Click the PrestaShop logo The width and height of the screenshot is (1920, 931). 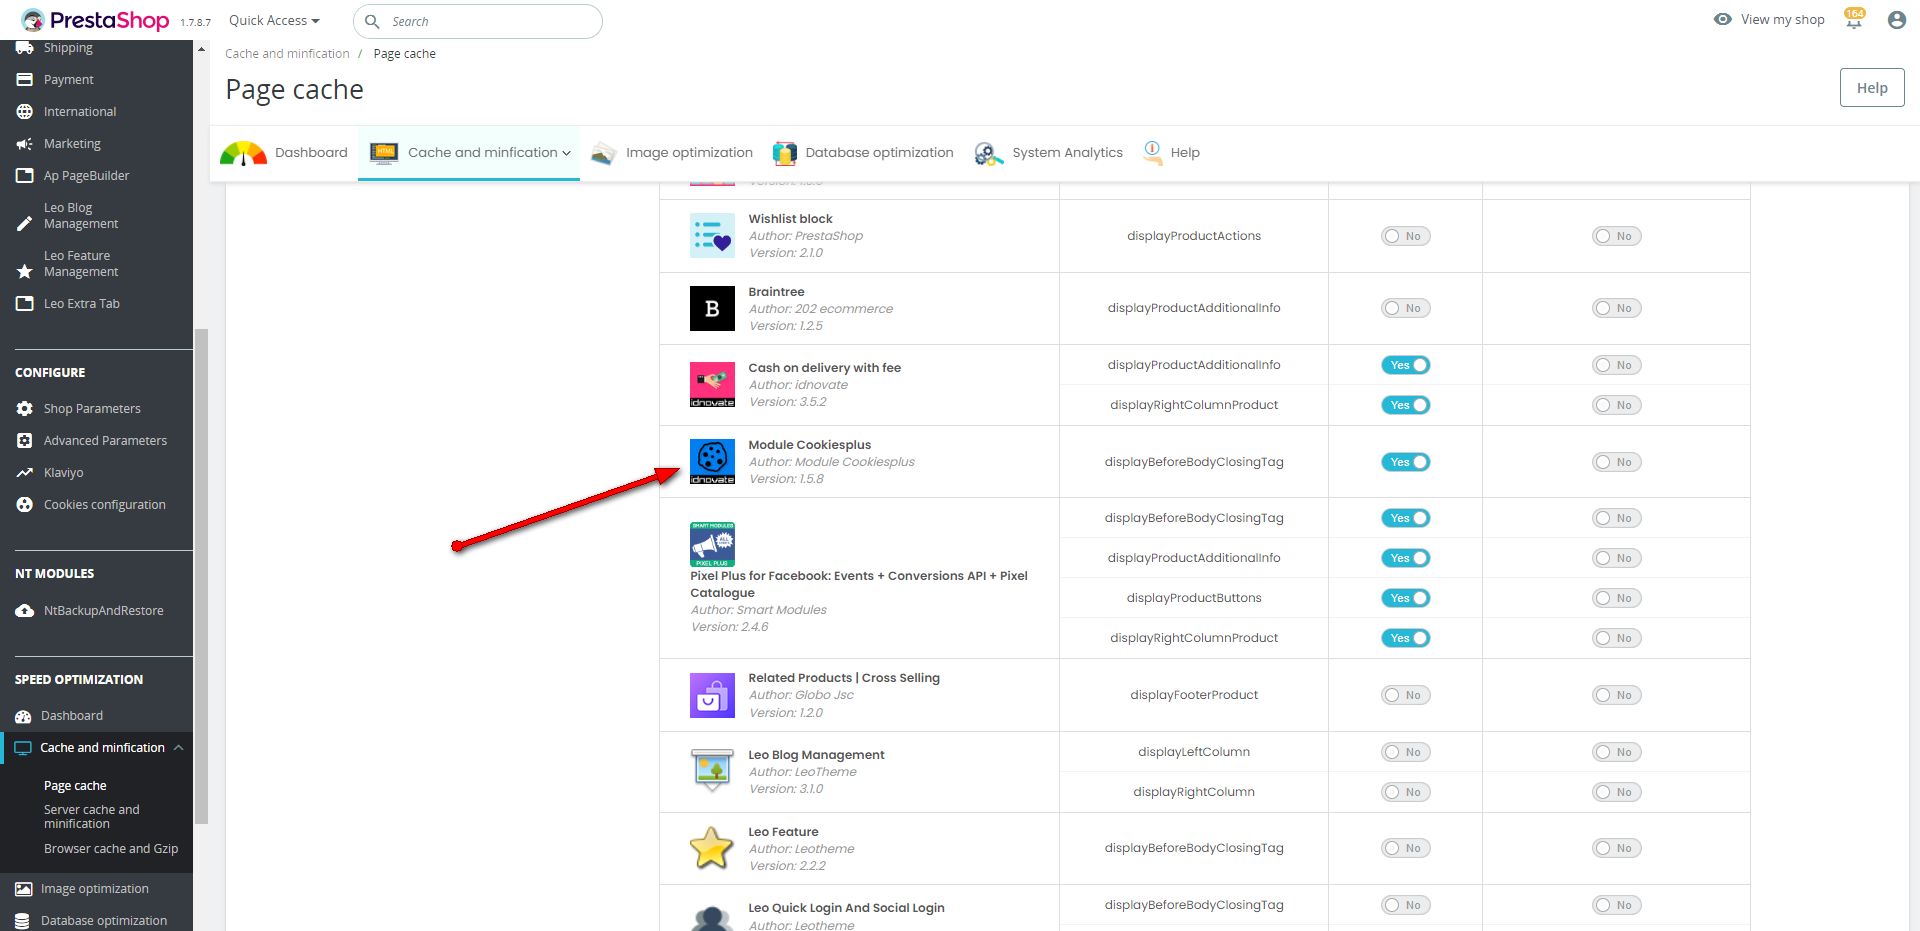[x=95, y=20]
